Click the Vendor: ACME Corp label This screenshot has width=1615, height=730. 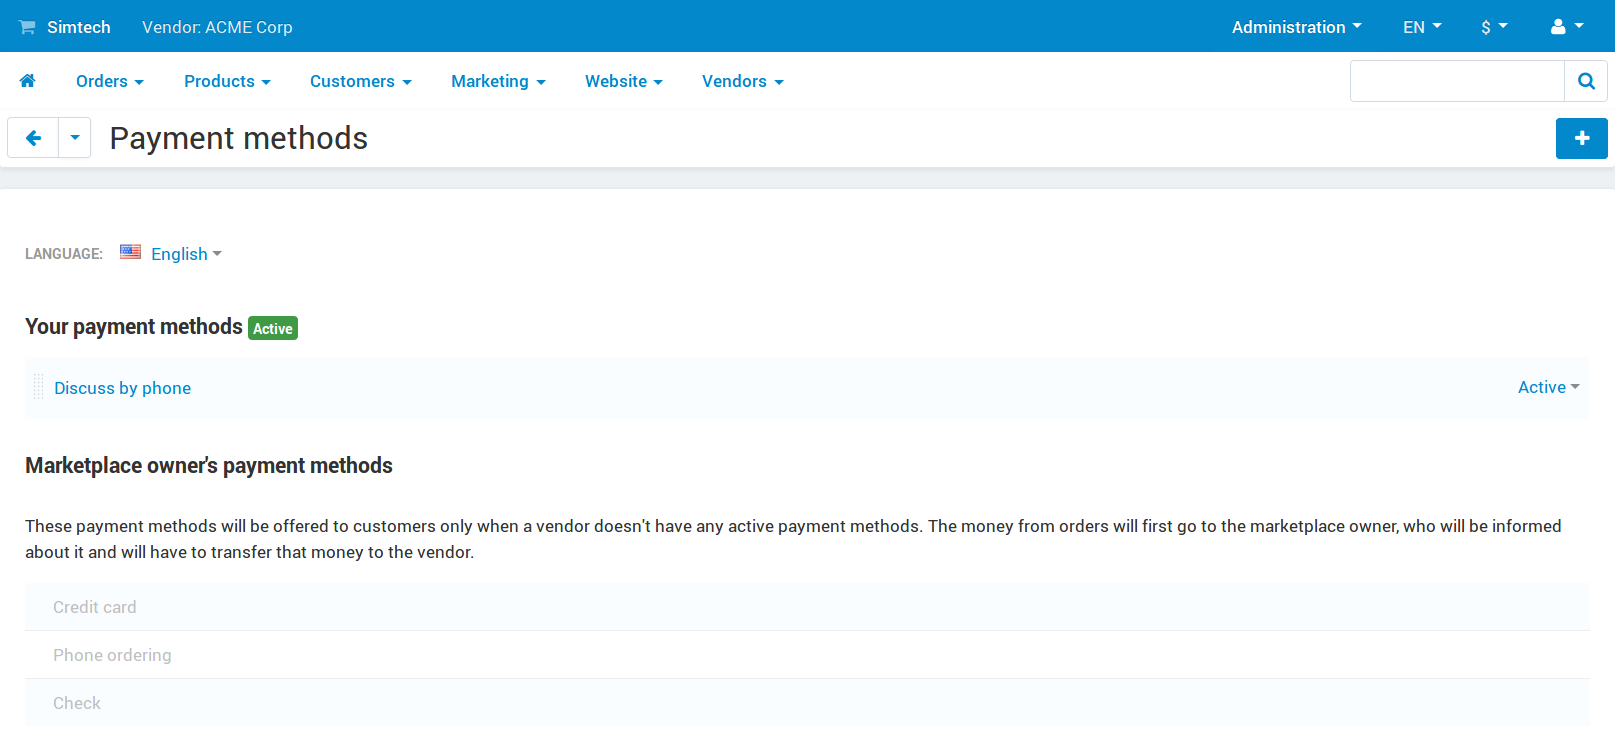pos(217,27)
